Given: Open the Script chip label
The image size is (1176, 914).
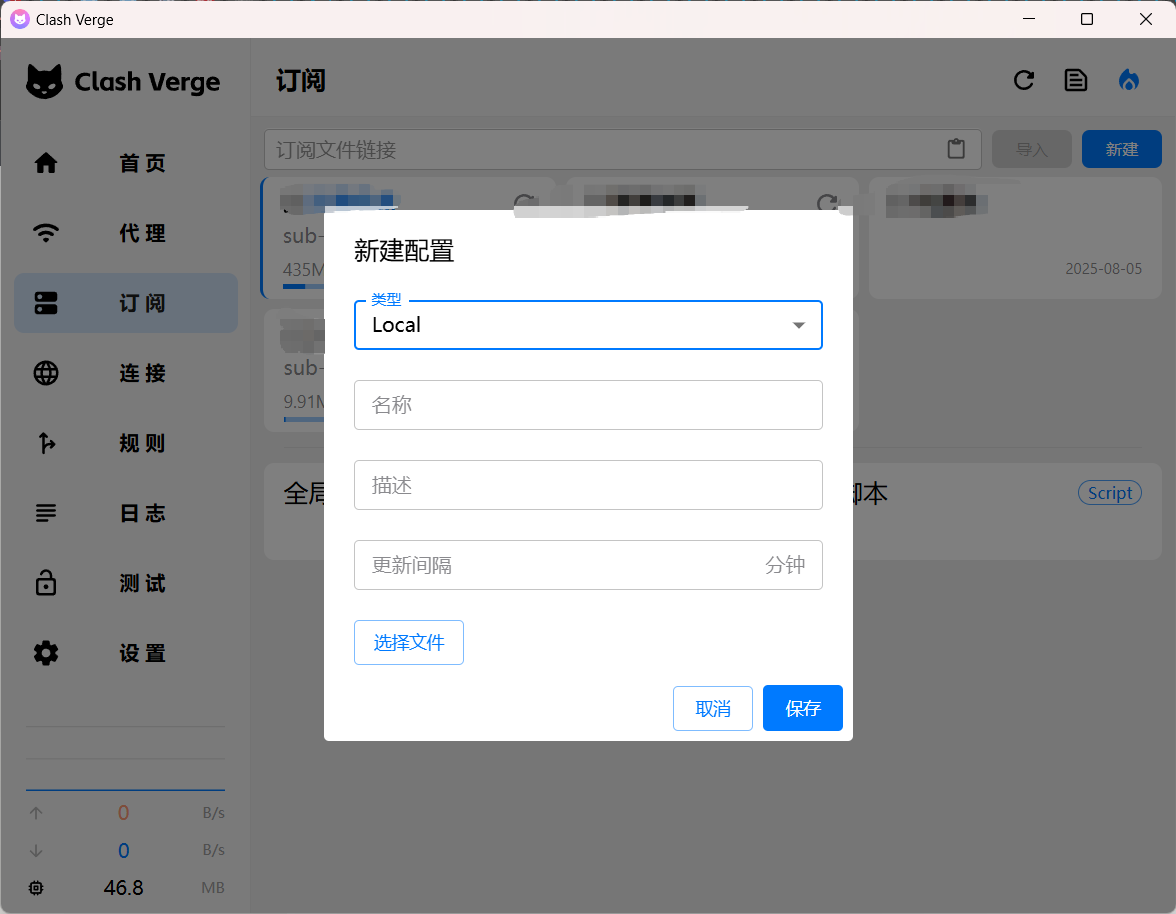Looking at the screenshot, I should pos(1109,492).
